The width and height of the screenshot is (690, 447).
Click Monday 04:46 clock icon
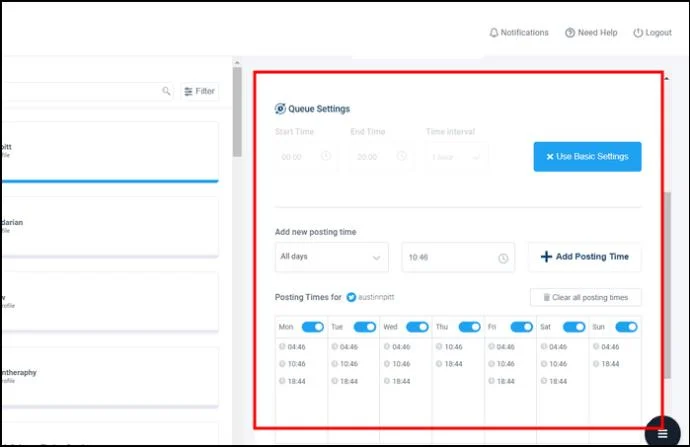point(282,347)
